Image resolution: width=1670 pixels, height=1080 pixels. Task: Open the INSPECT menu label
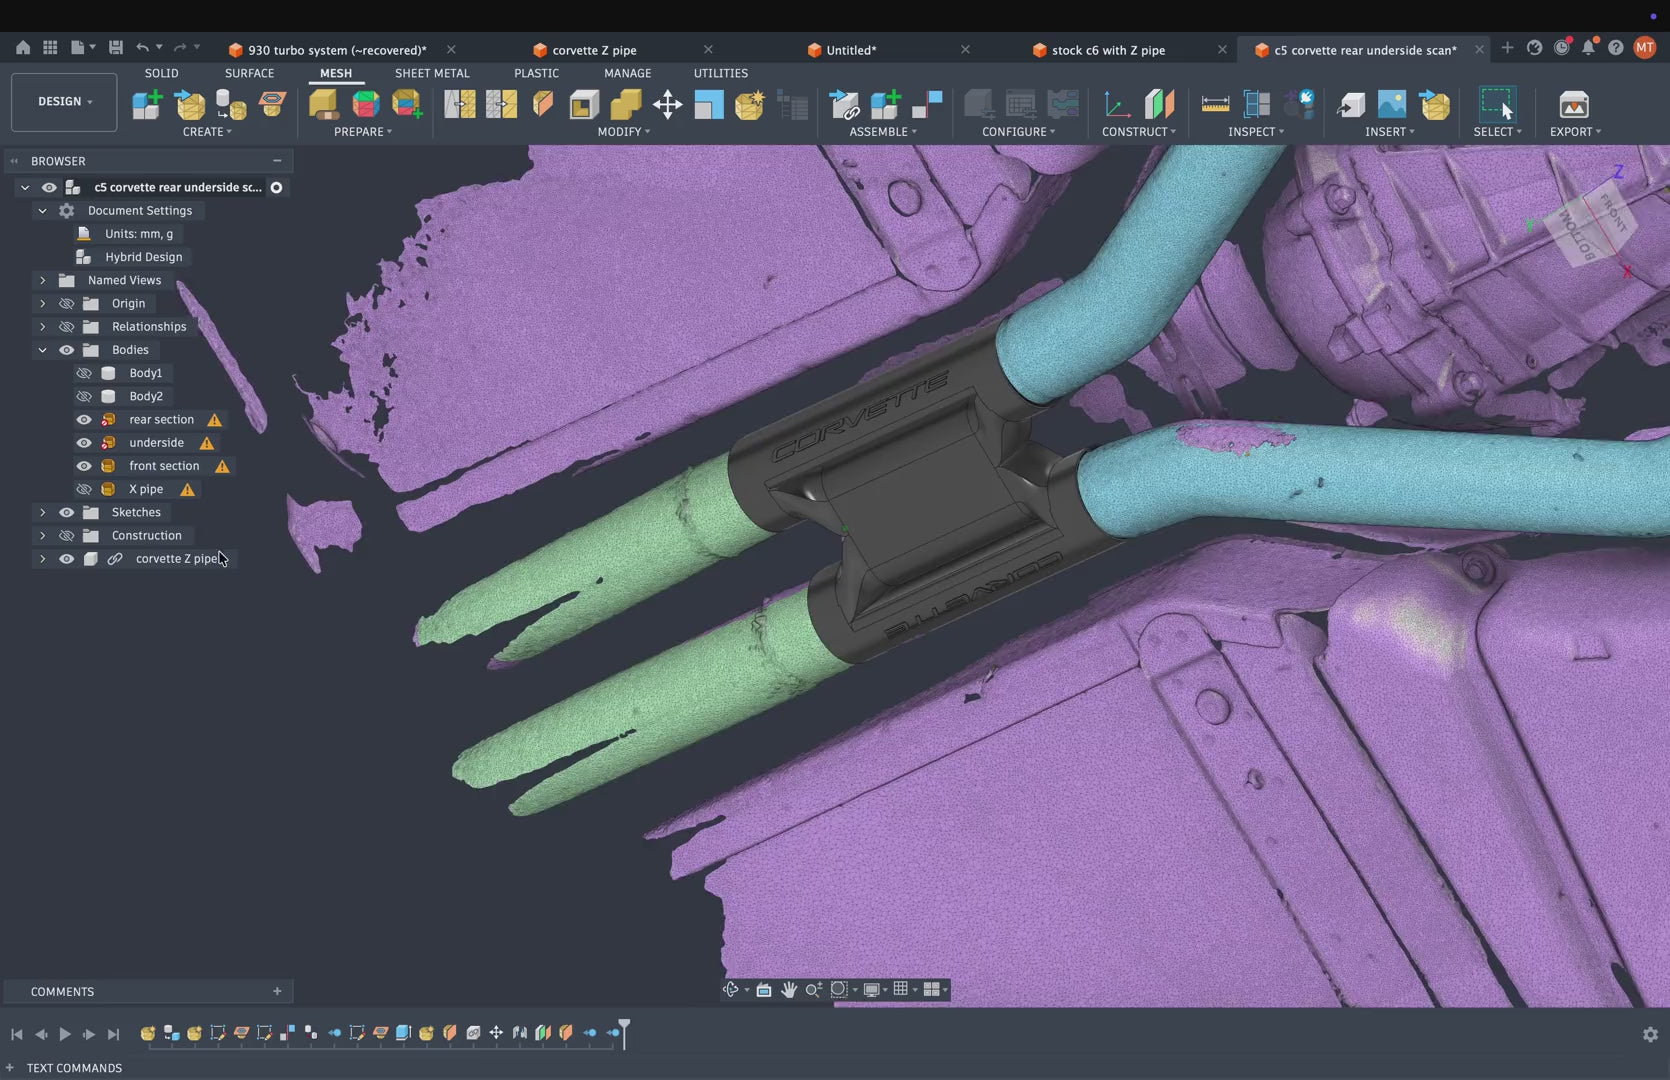(1256, 132)
